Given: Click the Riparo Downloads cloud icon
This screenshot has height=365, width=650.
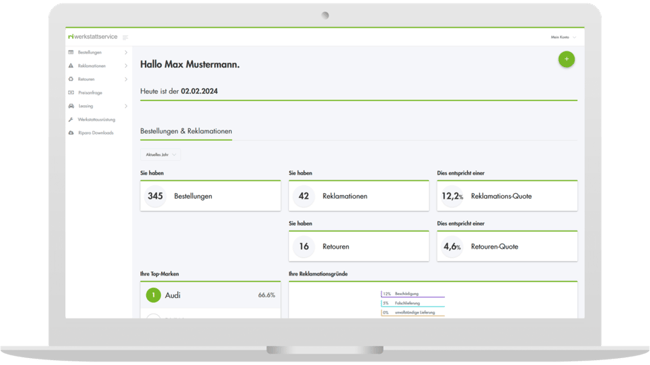Looking at the screenshot, I should coord(71,133).
